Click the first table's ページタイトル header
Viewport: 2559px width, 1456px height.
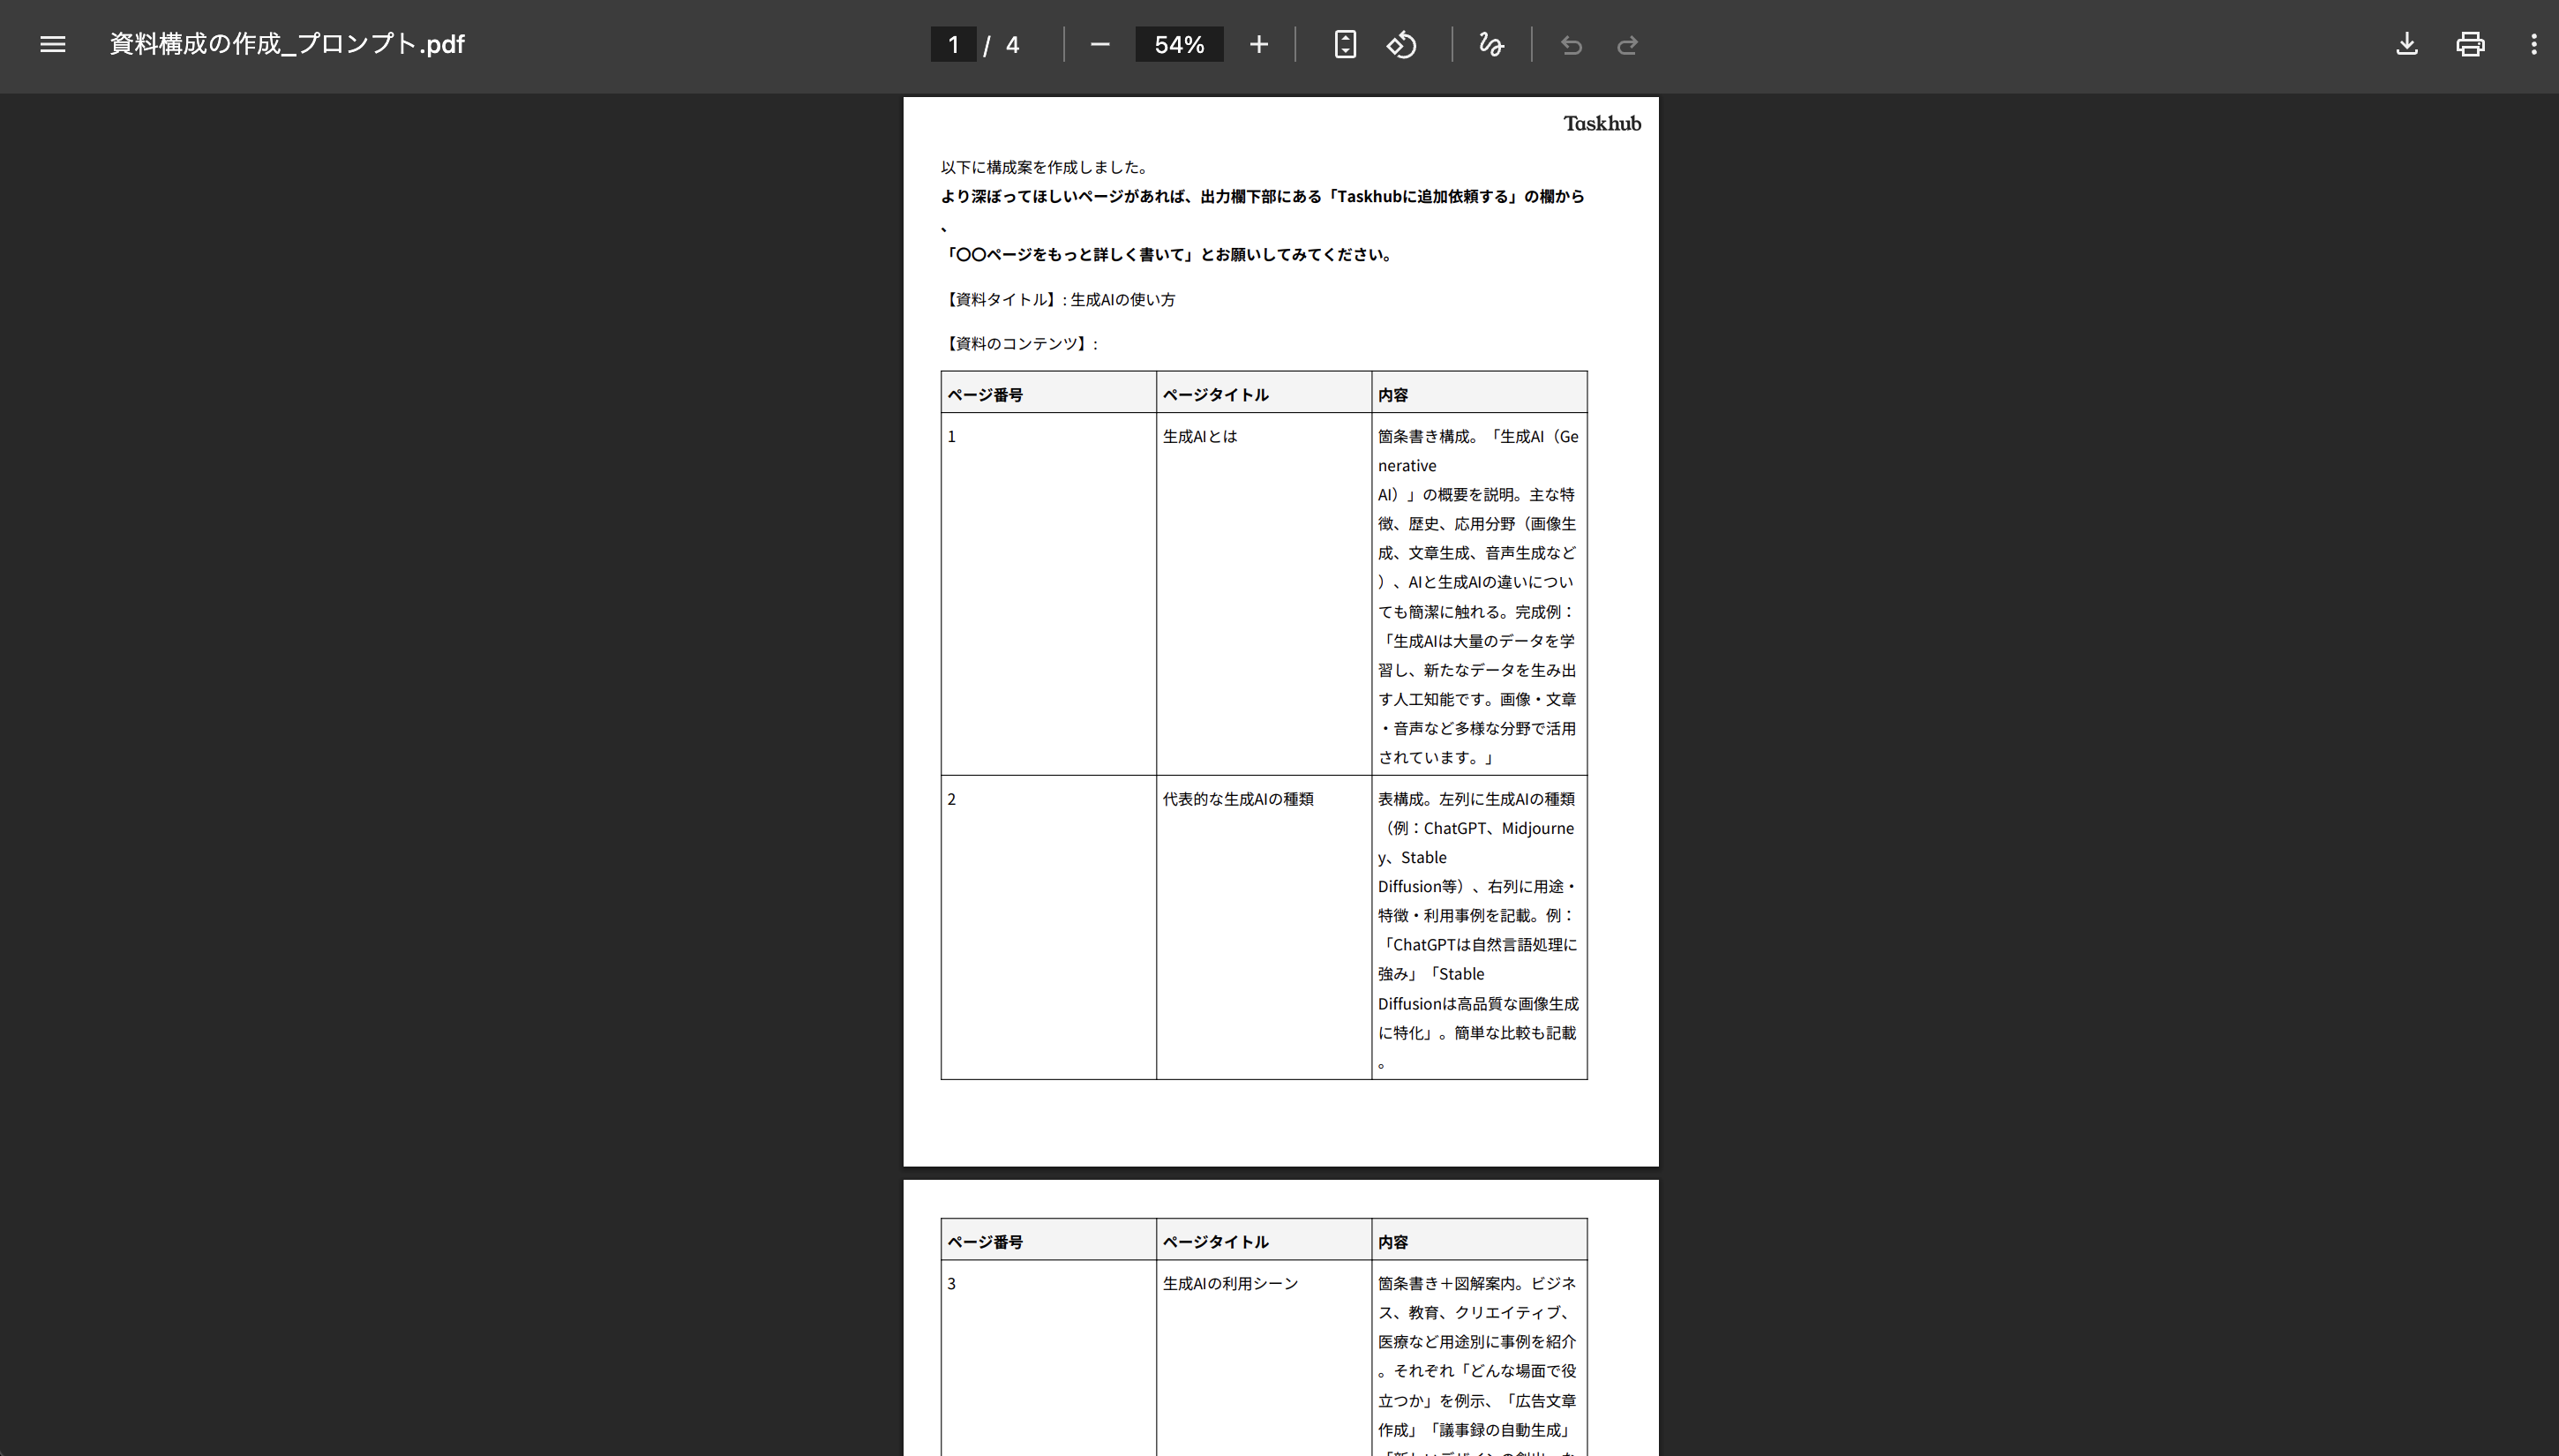[x=1215, y=394]
